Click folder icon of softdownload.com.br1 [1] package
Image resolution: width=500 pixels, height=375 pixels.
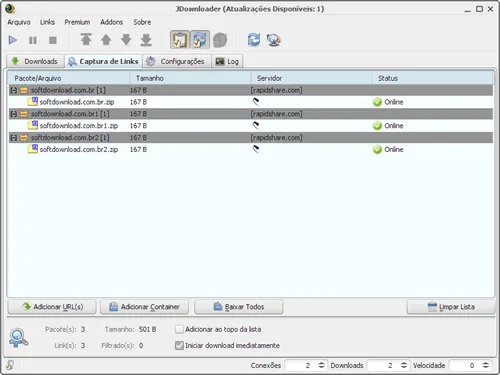(24, 114)
